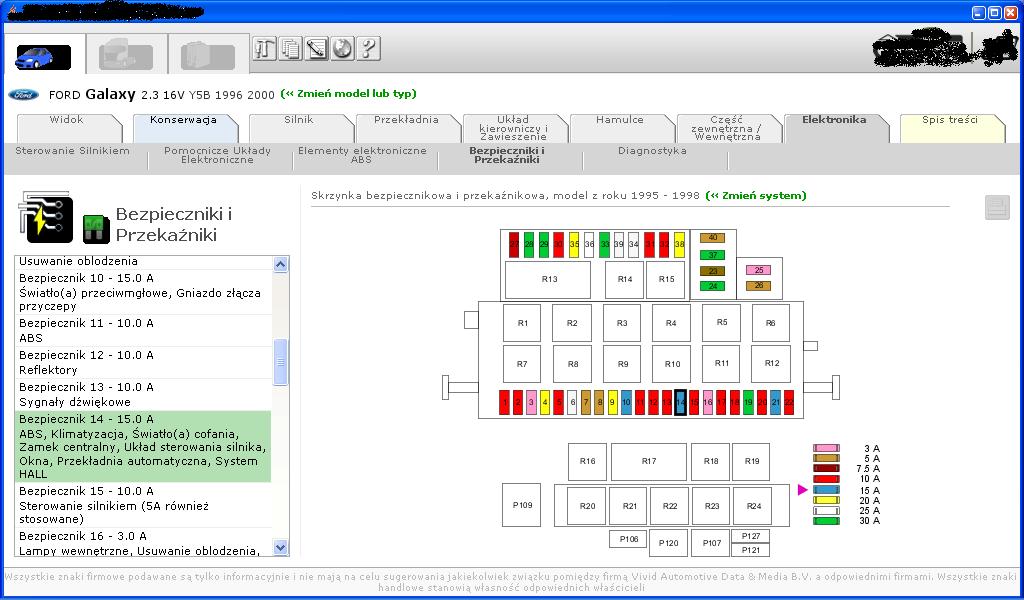
Task: Open the notepad edit toolbar icon
Action: tap(316, 48)
